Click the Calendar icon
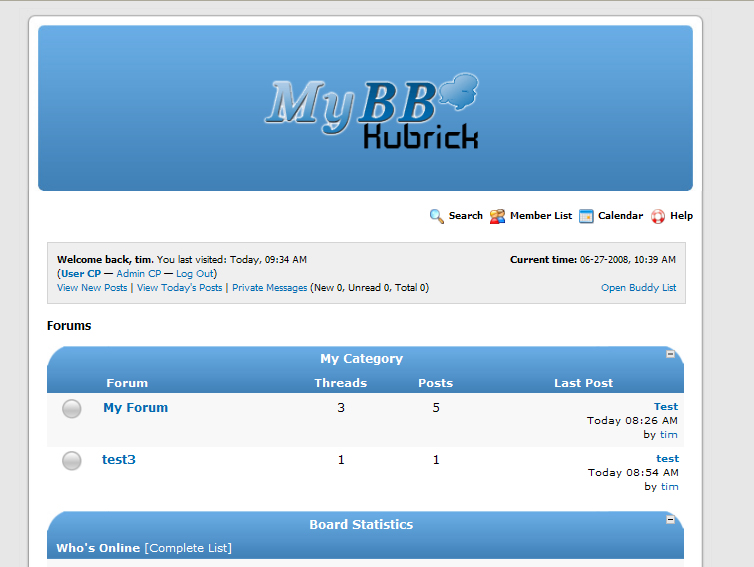The width and height of the screenshot is (754, 567). [x=586, y=216]
